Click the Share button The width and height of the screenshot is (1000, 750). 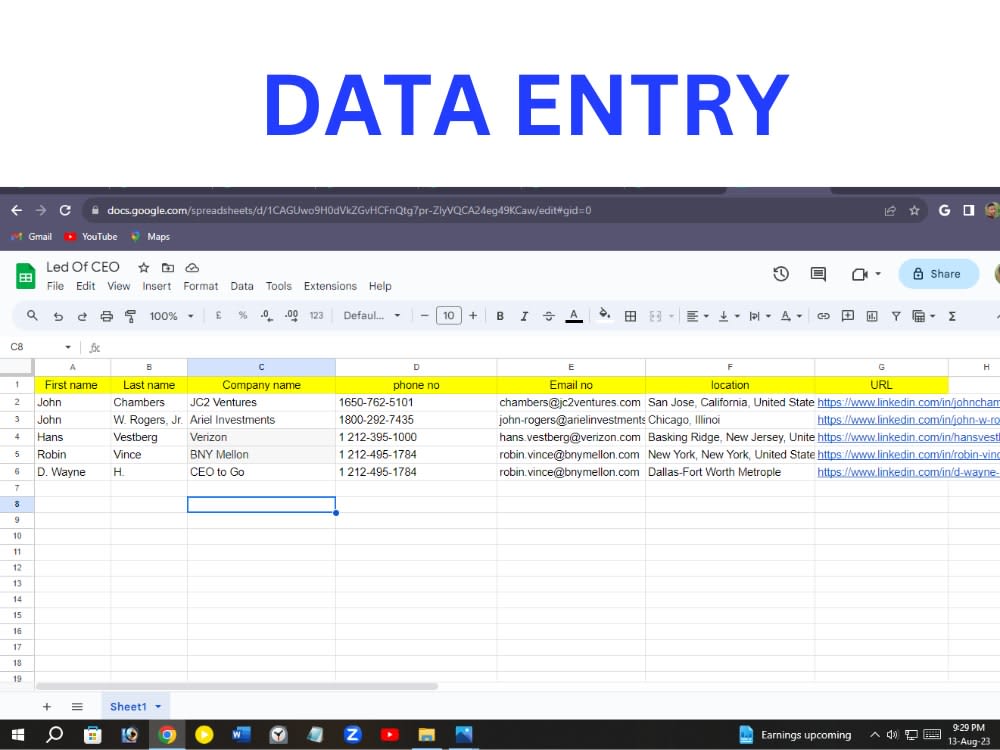(x=938, y=274)
